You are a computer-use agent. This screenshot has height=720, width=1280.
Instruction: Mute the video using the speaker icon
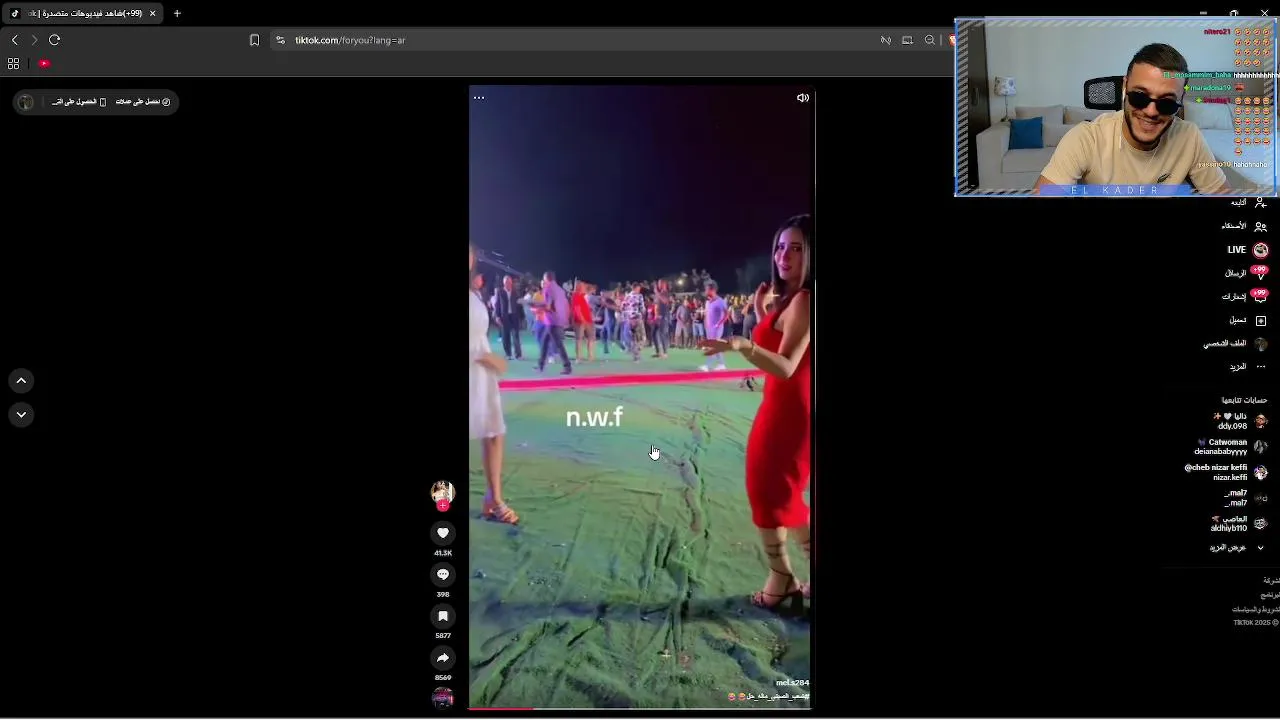pos(802,98)
